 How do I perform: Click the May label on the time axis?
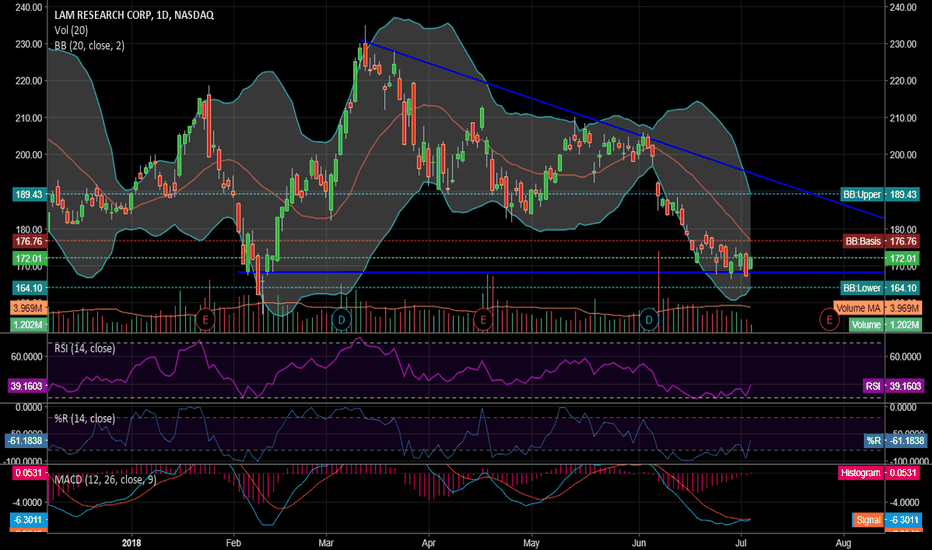pos(531,543)
